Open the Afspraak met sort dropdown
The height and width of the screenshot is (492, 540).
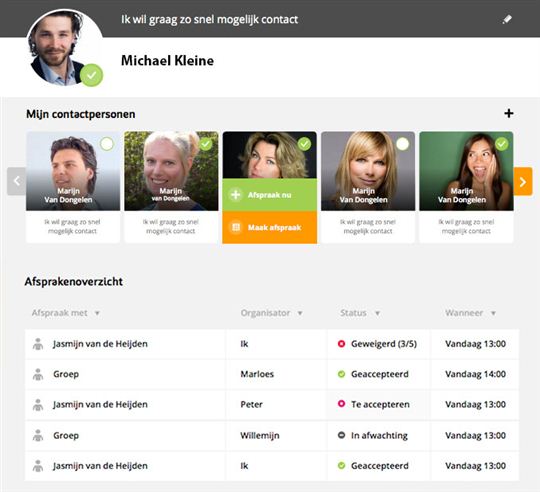pyautogui.click(x=97, y=313)
